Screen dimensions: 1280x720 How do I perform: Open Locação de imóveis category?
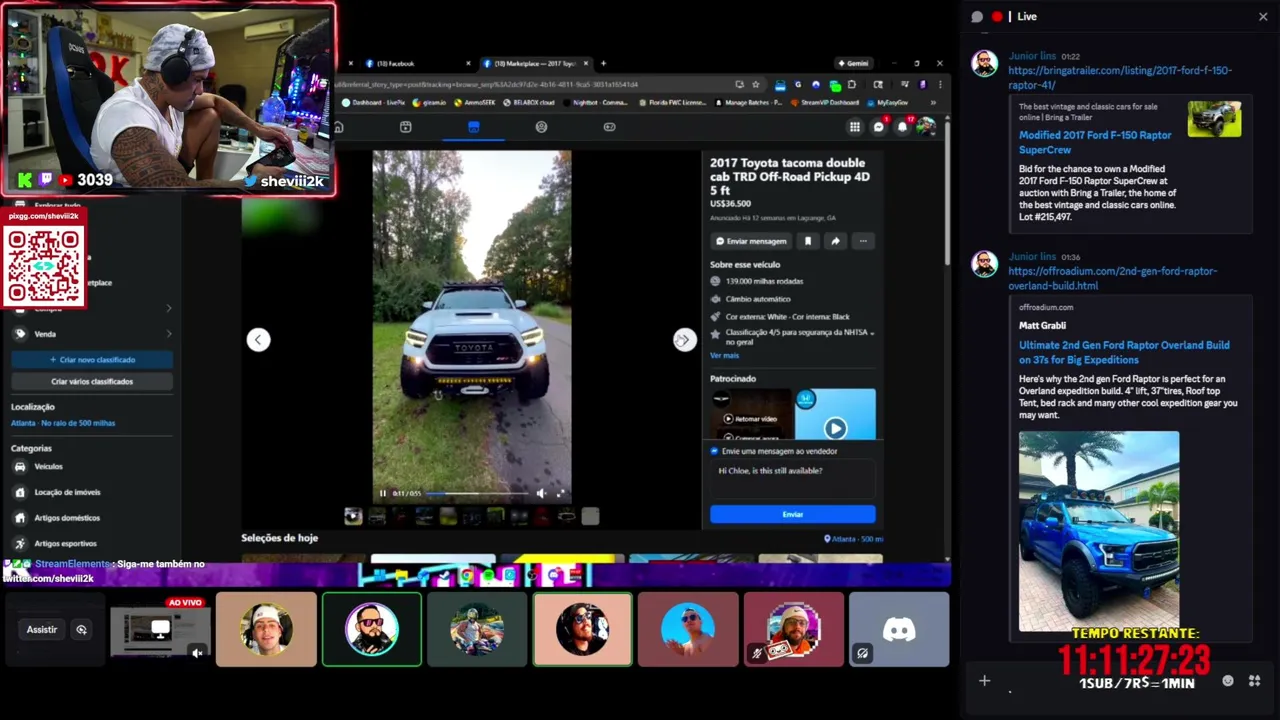point(67,492)
